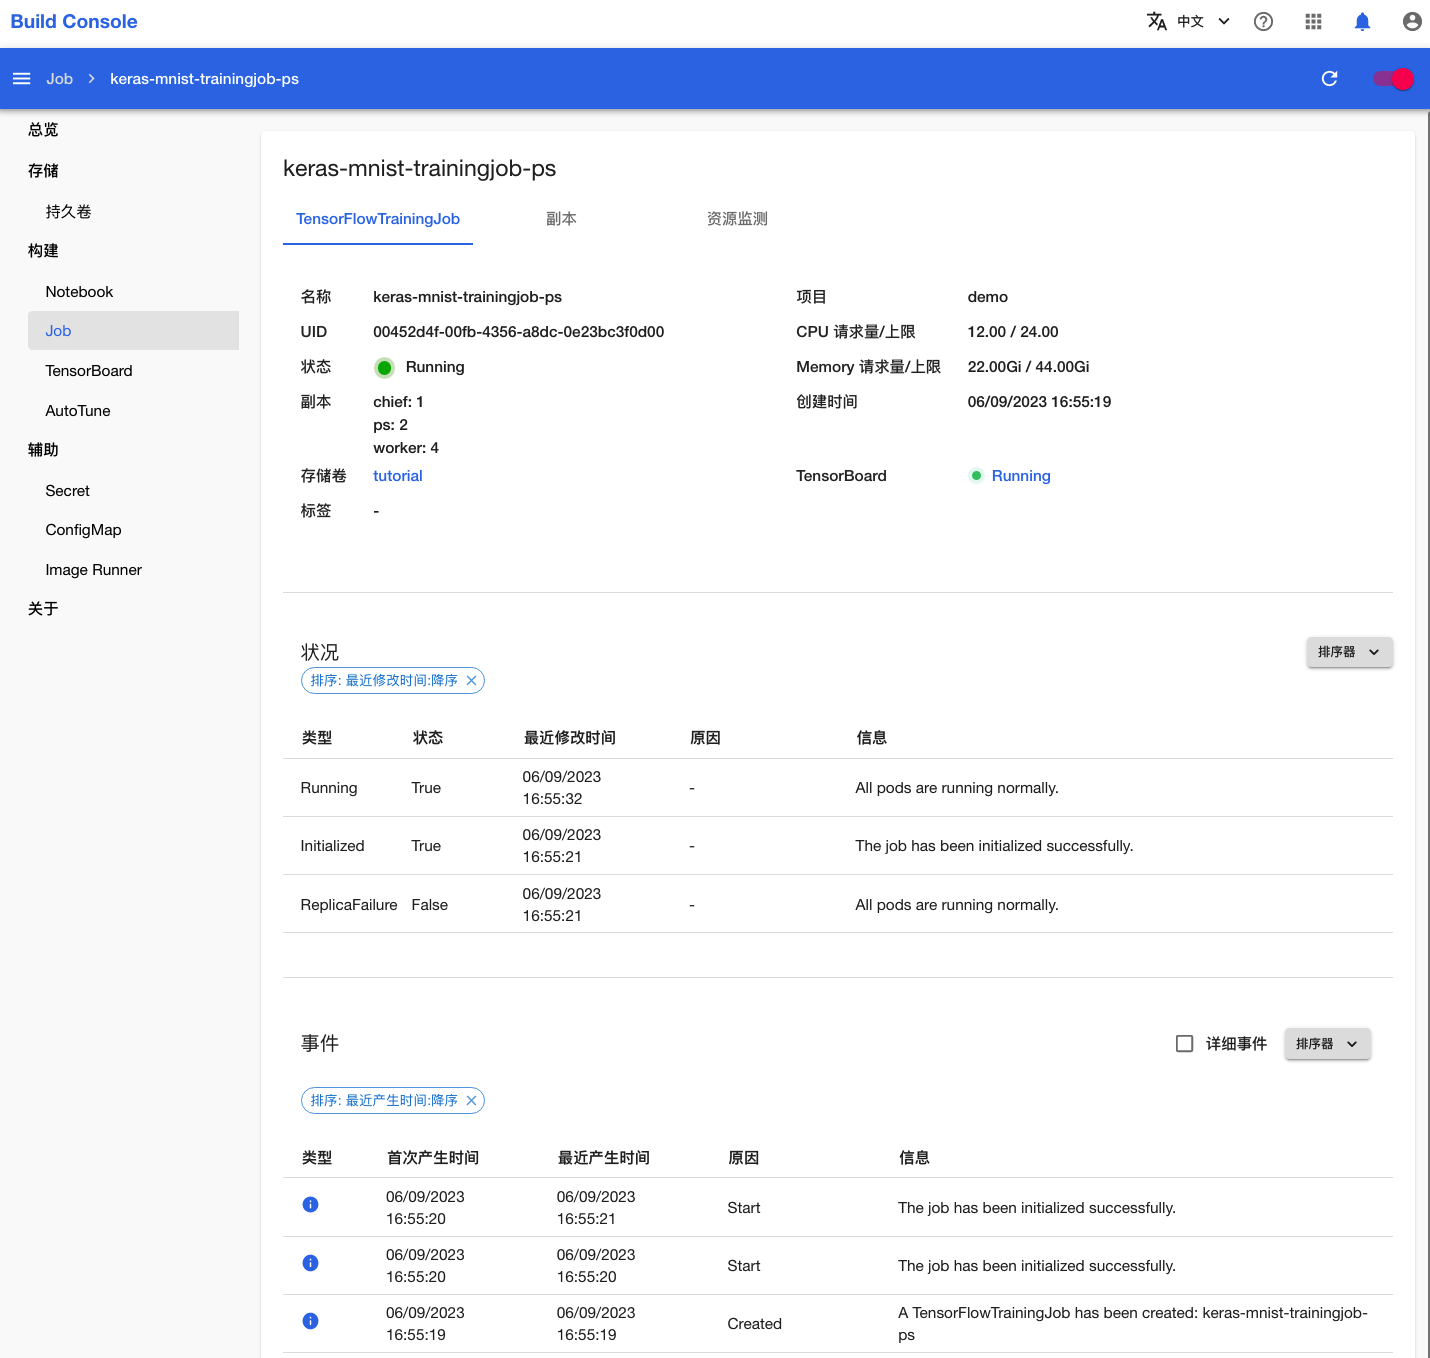Click 最近产生时间 column header

click(604, 1158)
